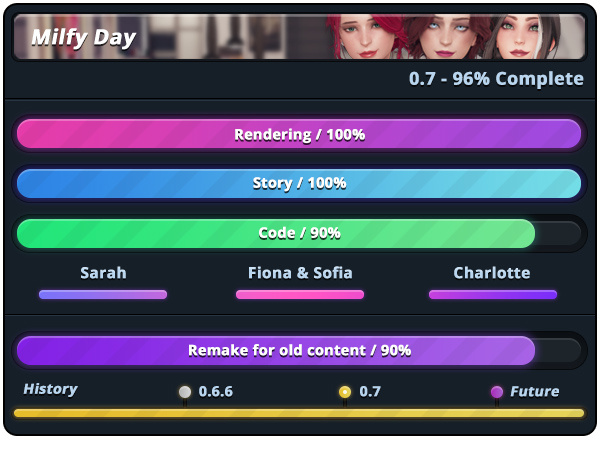Click the middle auburn-haired character portrait
Image resolution: width=600 pixels, height=449 pixels.
click(446, 36)
